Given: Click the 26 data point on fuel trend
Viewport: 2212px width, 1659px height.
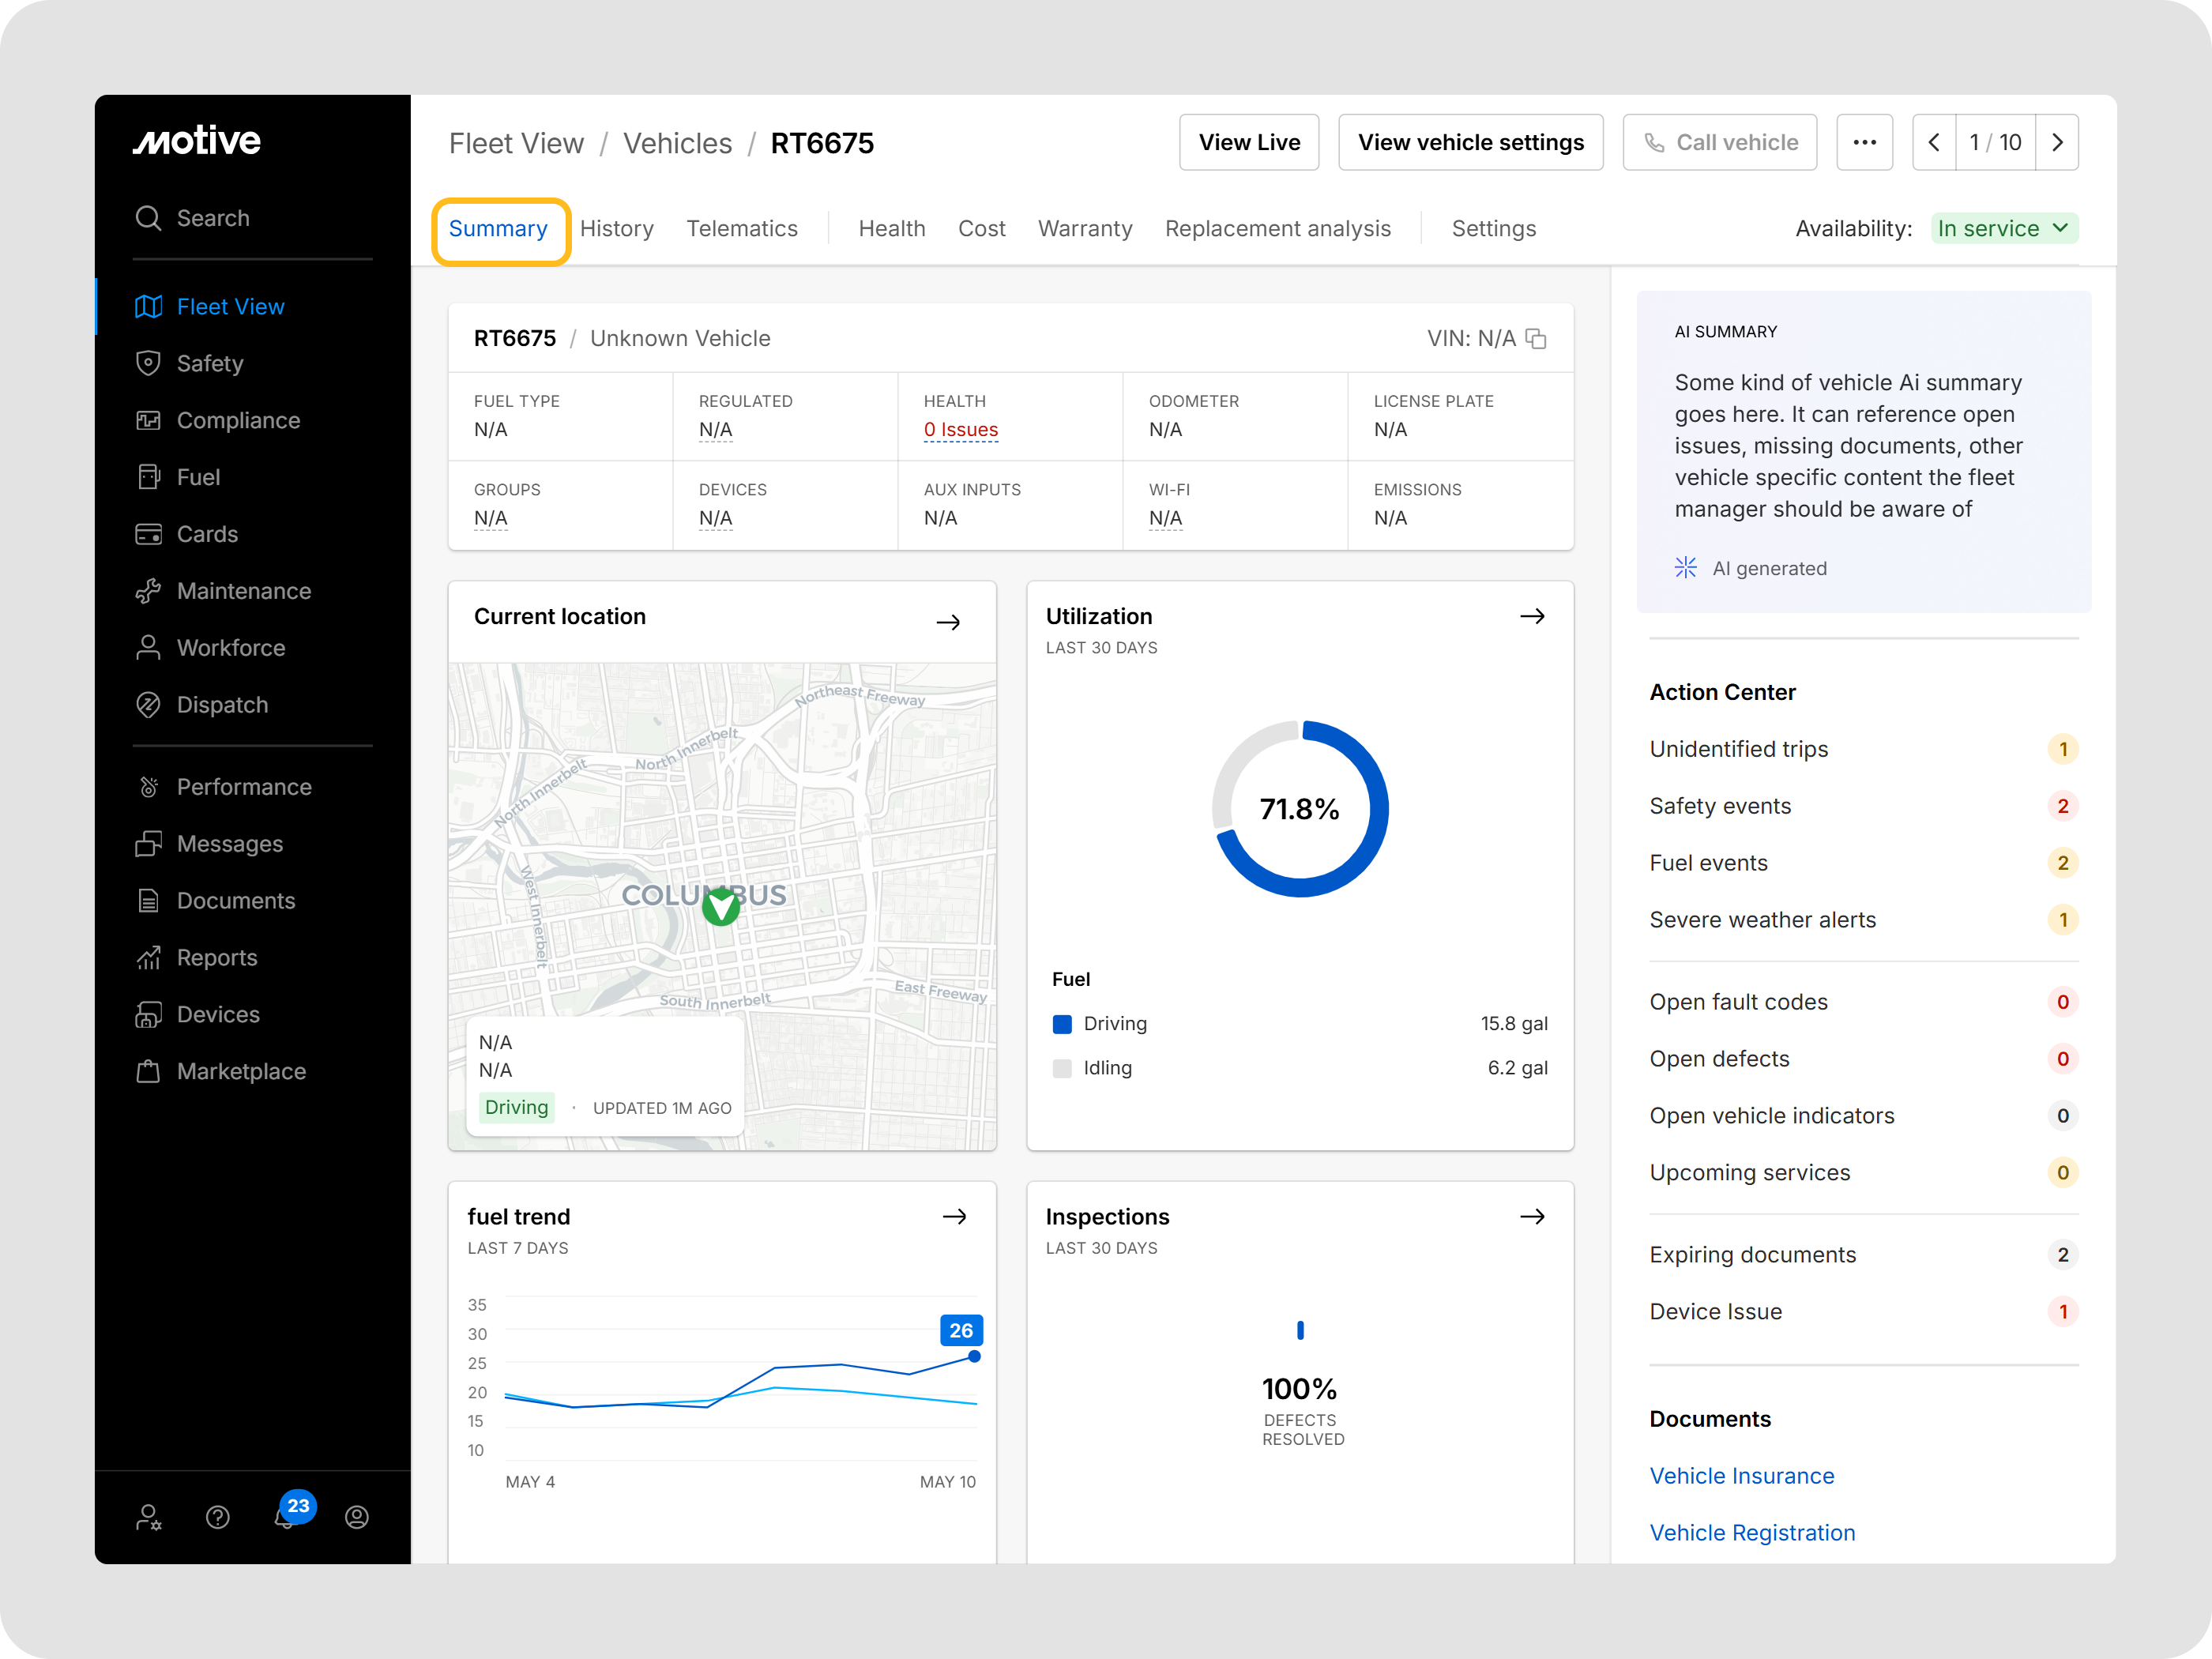Looking at the screenshot, I should tap(974, 1357).
